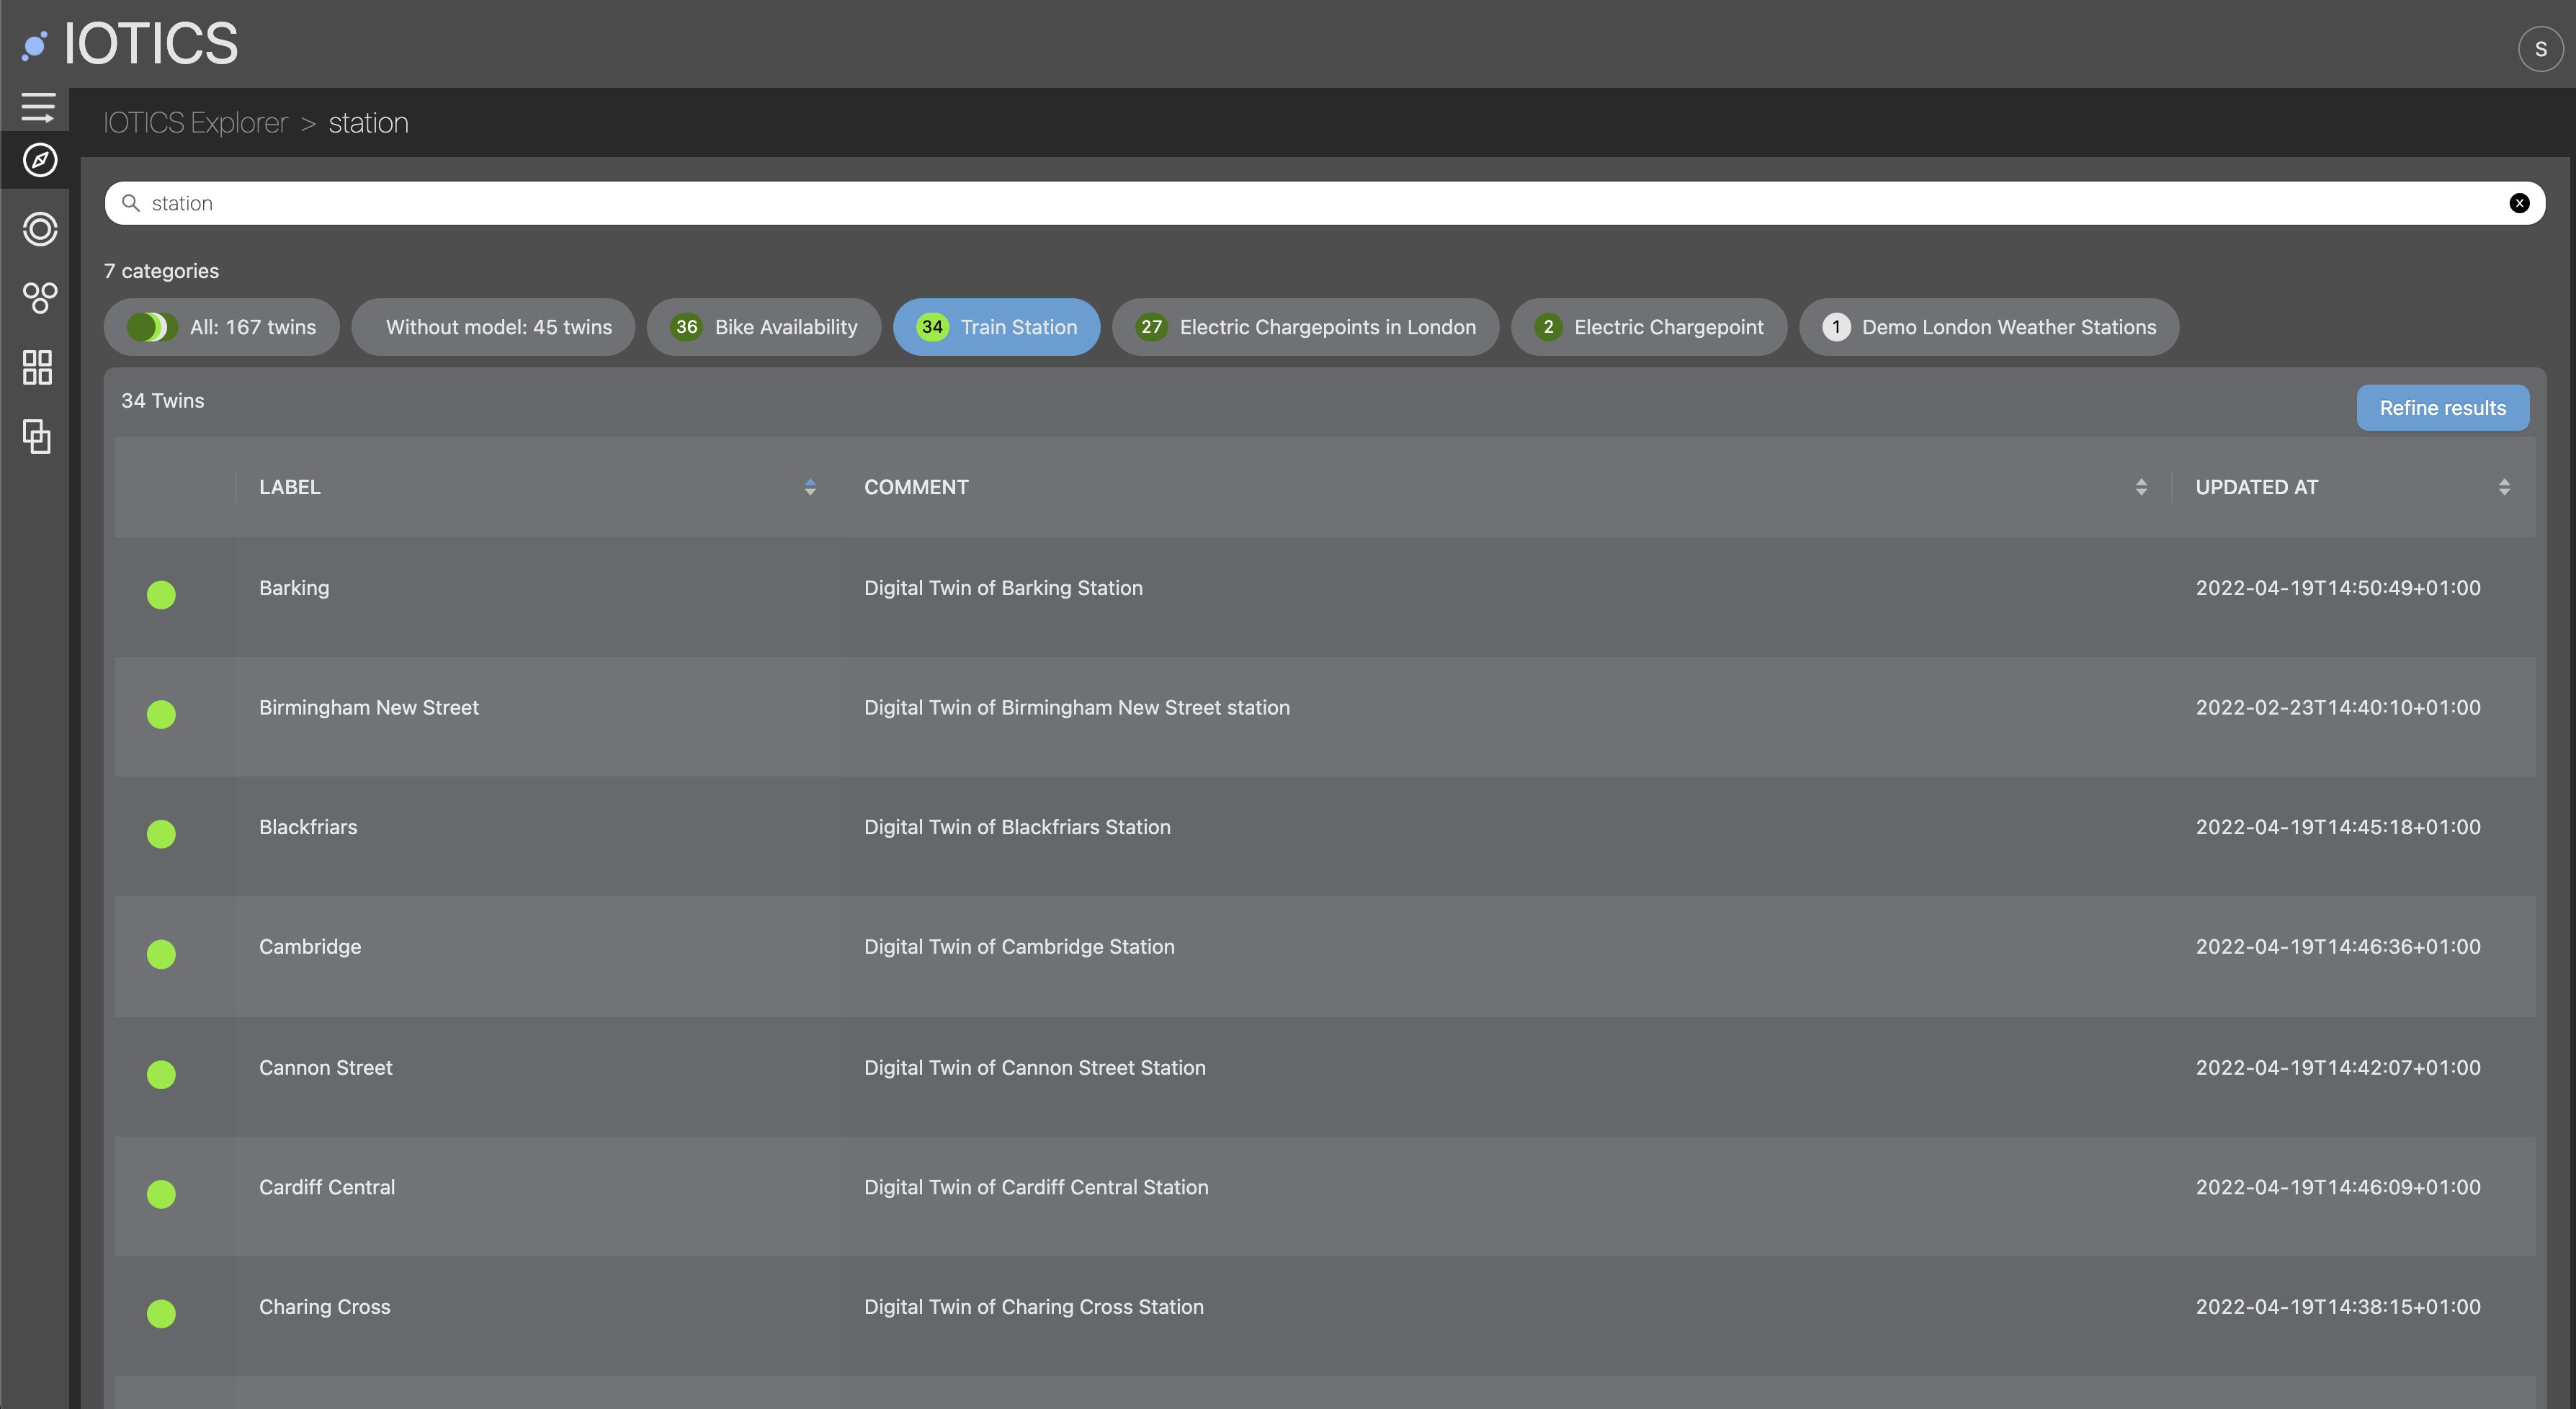Select the Without model: 45 twins tab
2576x1409 pixels.
[x=494, y=327]
